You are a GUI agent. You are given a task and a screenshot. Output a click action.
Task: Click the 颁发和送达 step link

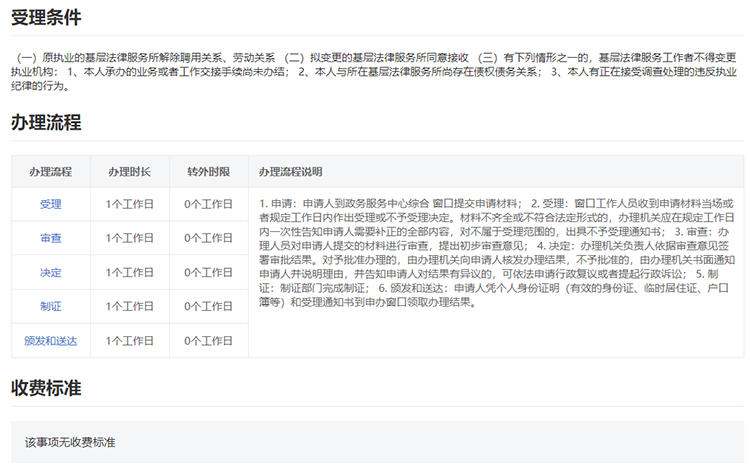tap(50, 341)
